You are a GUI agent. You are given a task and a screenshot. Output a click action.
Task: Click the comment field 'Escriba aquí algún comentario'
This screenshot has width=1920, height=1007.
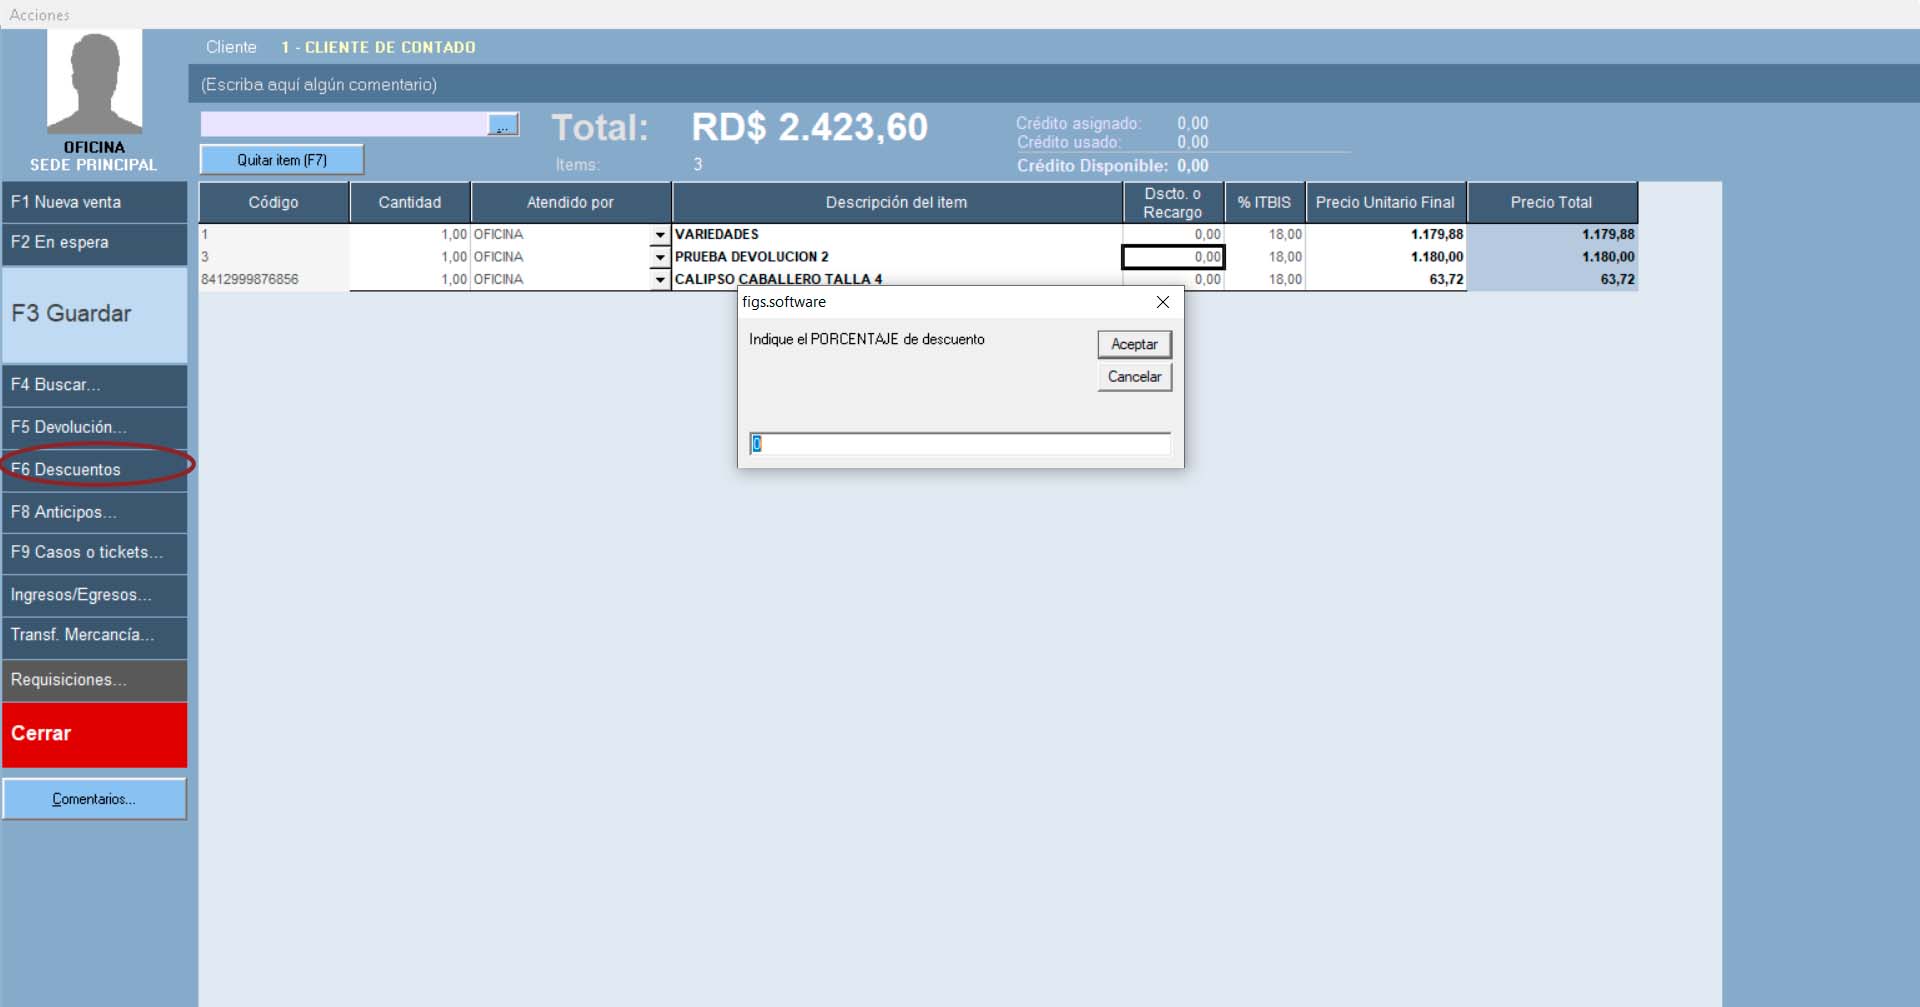[1054, 84]
